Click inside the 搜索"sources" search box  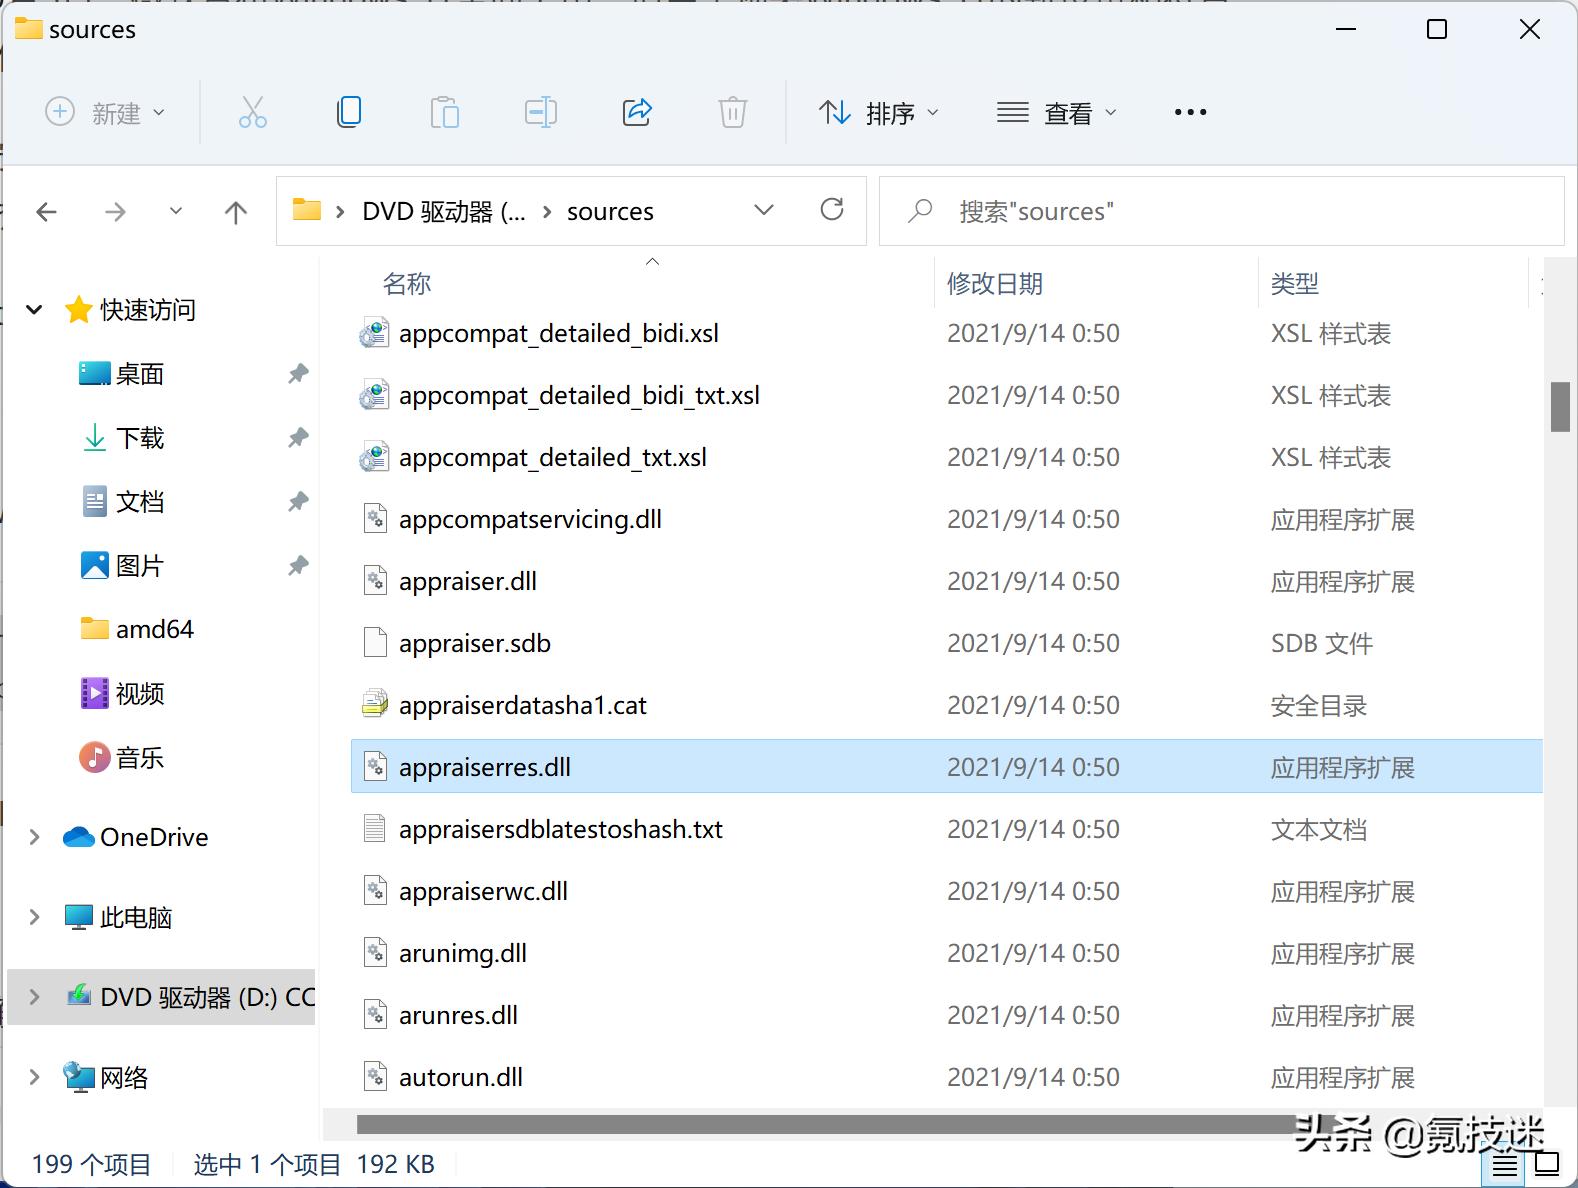click(x=1221, y=211)
